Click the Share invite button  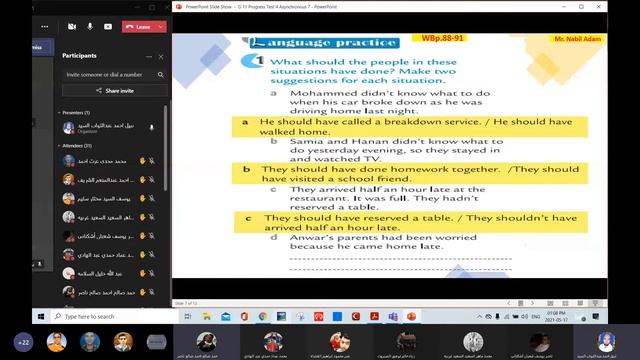click(115, 91)
